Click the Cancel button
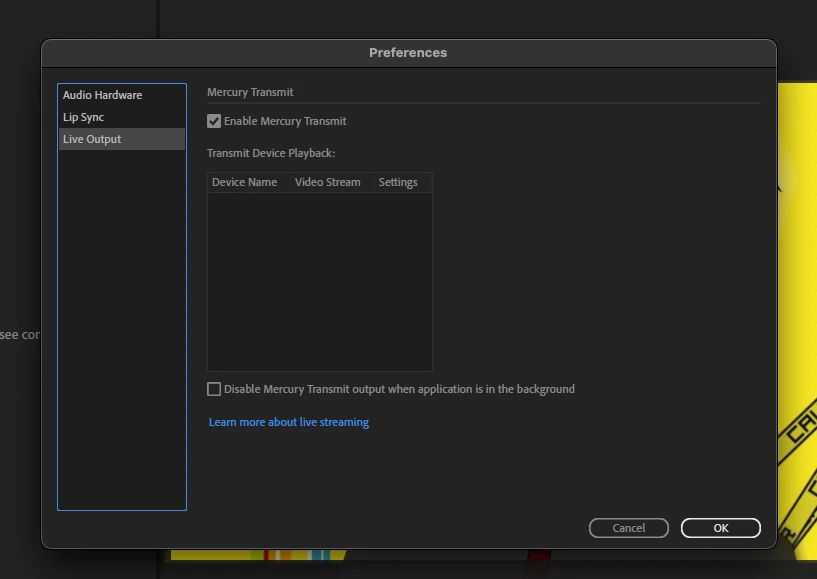Screen dimensions: 817x579 [629, 528]
